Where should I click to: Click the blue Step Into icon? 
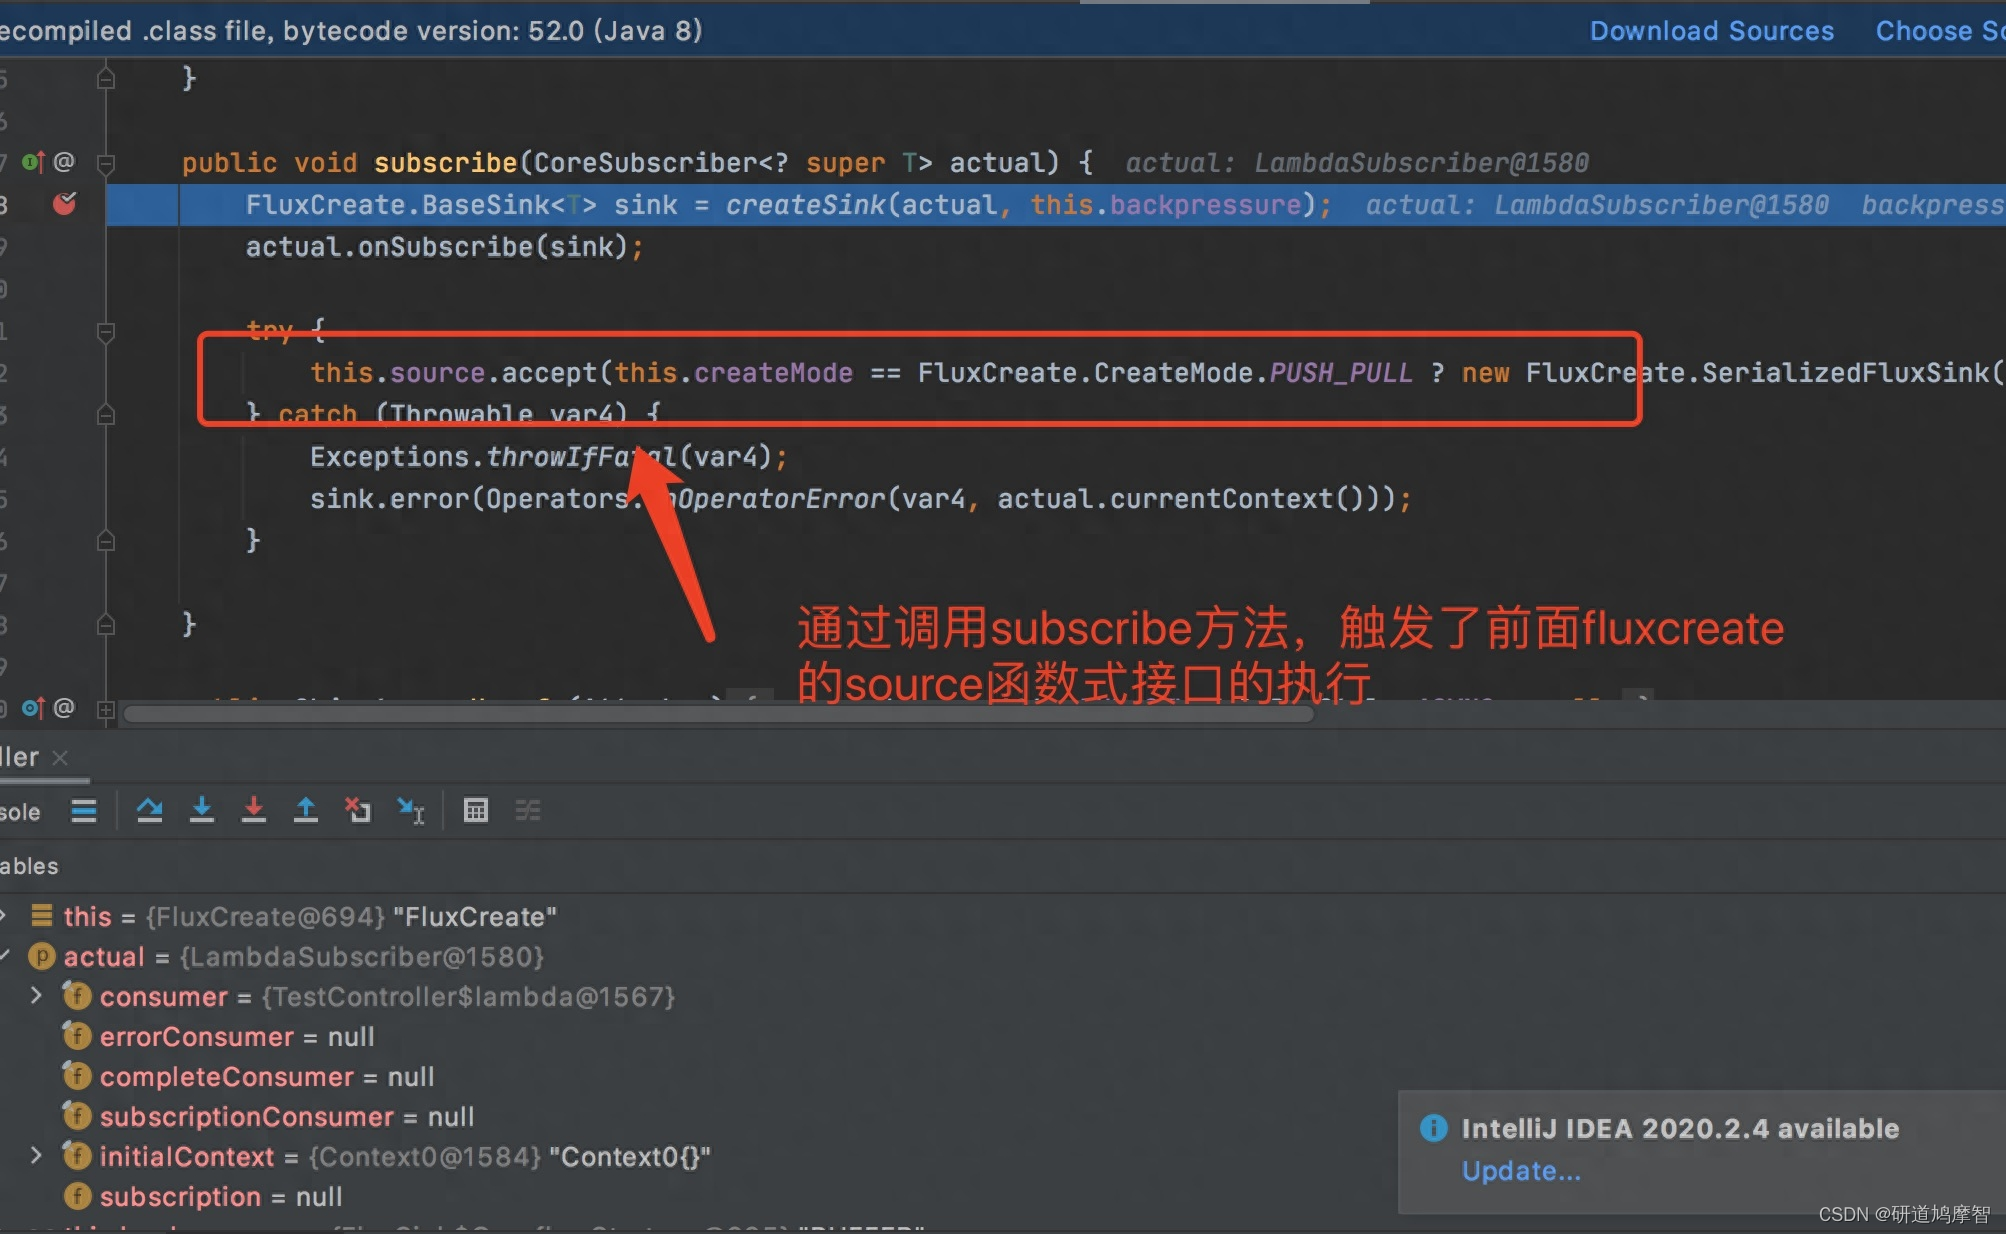coord(202,810)
